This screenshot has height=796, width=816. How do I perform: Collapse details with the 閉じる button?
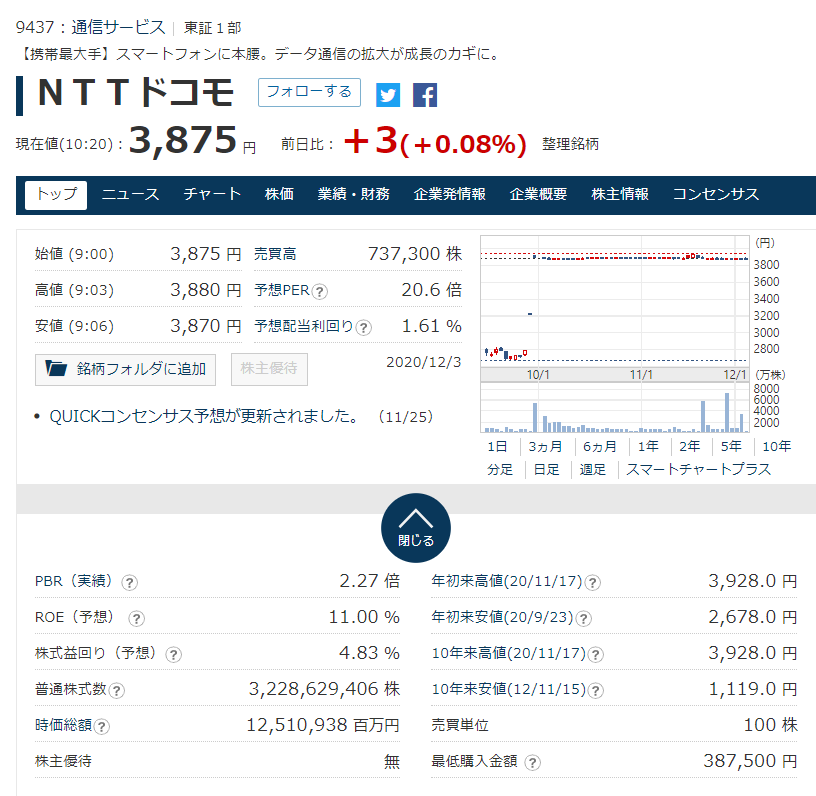[x=416, y=528]
